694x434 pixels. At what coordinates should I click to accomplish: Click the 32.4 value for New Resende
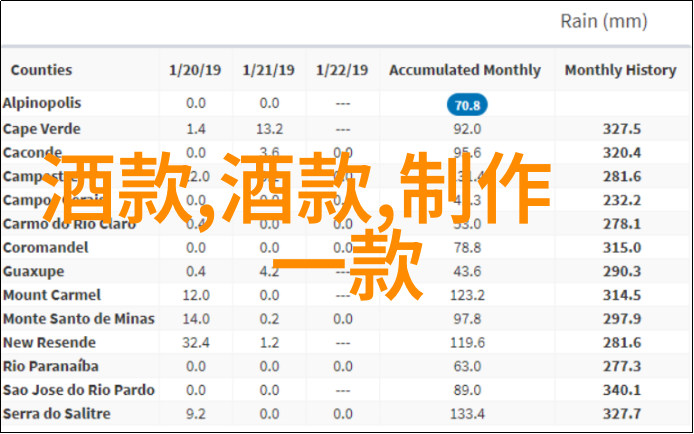point(196,342)
